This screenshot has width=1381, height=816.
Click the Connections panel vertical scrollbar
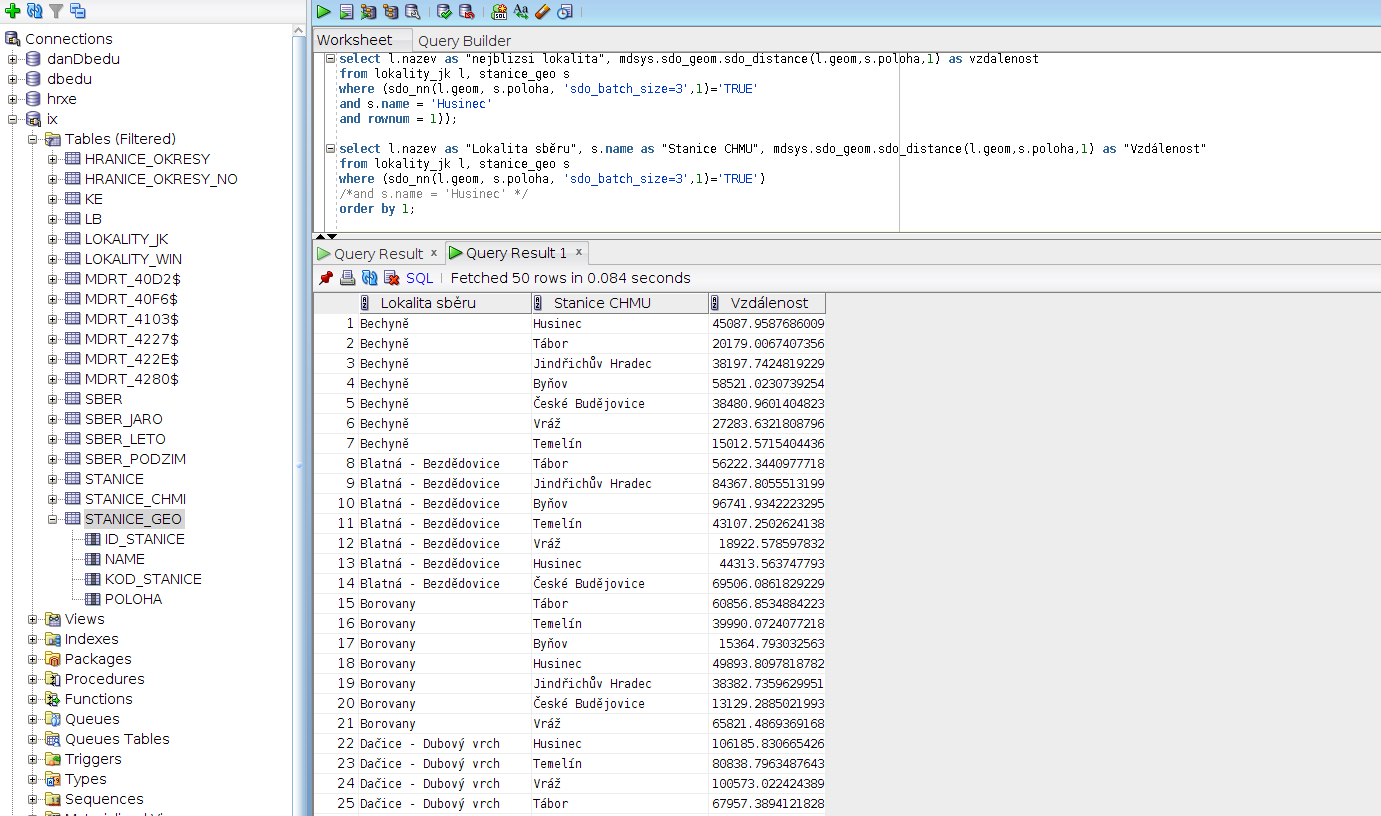click(298, 420)
